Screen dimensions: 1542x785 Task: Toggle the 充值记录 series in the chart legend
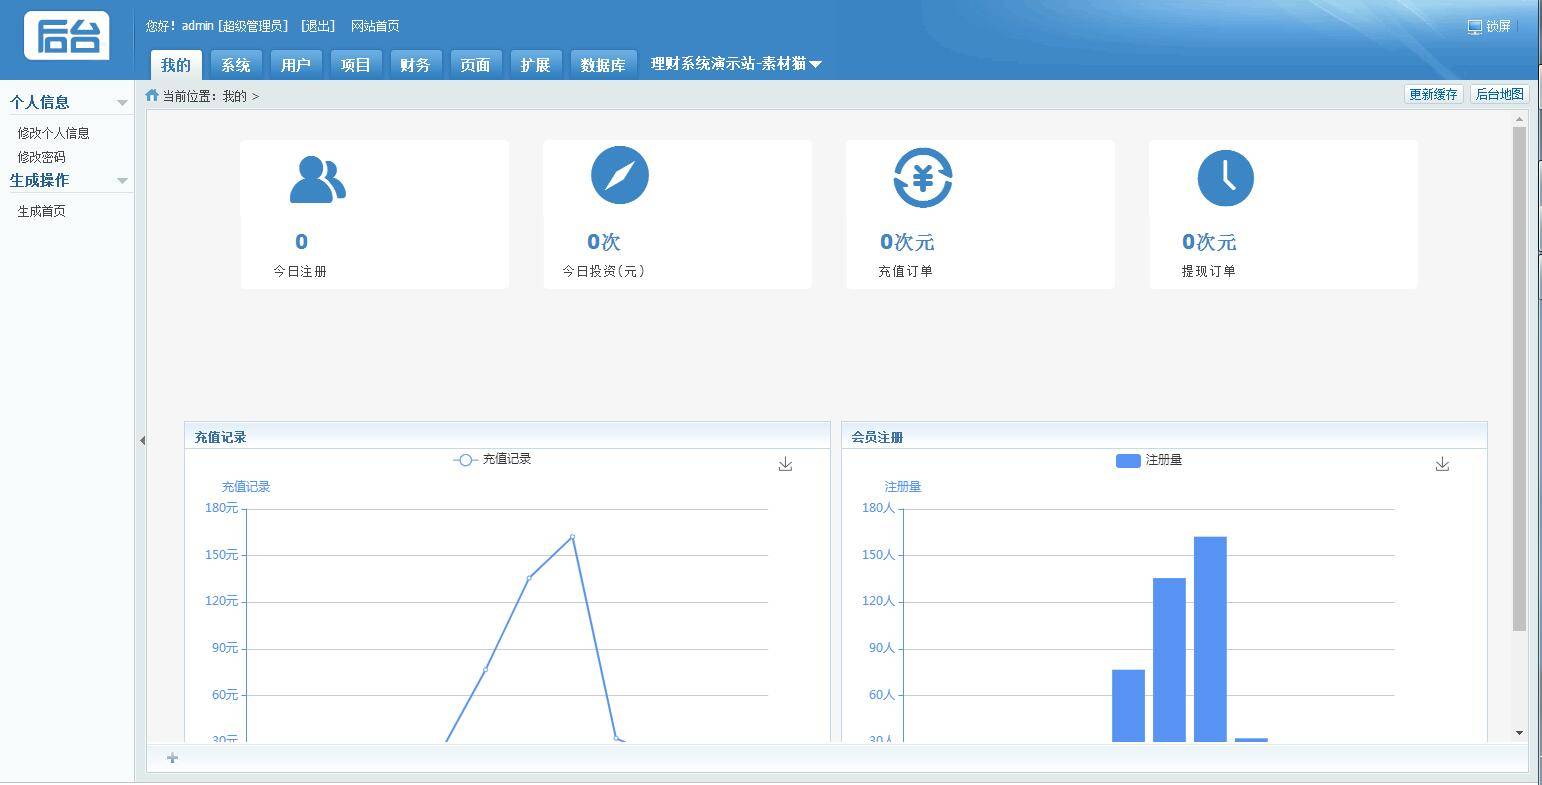coord(492,459)
